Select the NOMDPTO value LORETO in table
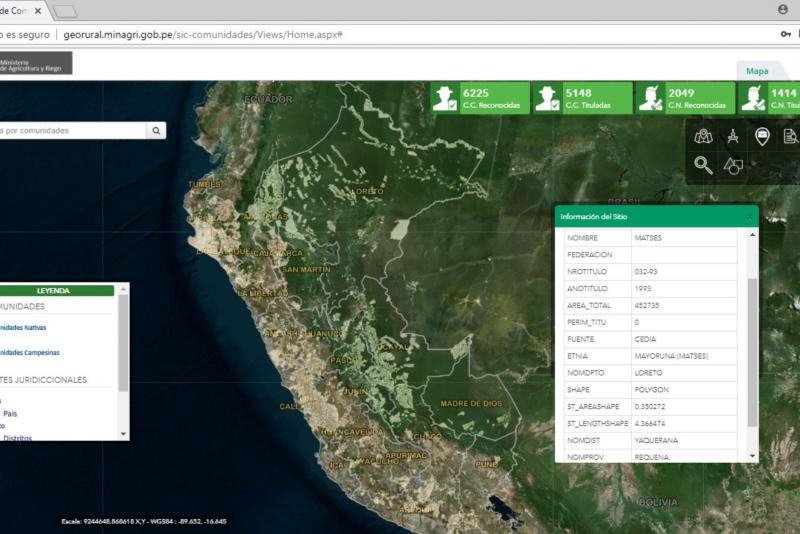800x534 pixels. click(648, 372)
